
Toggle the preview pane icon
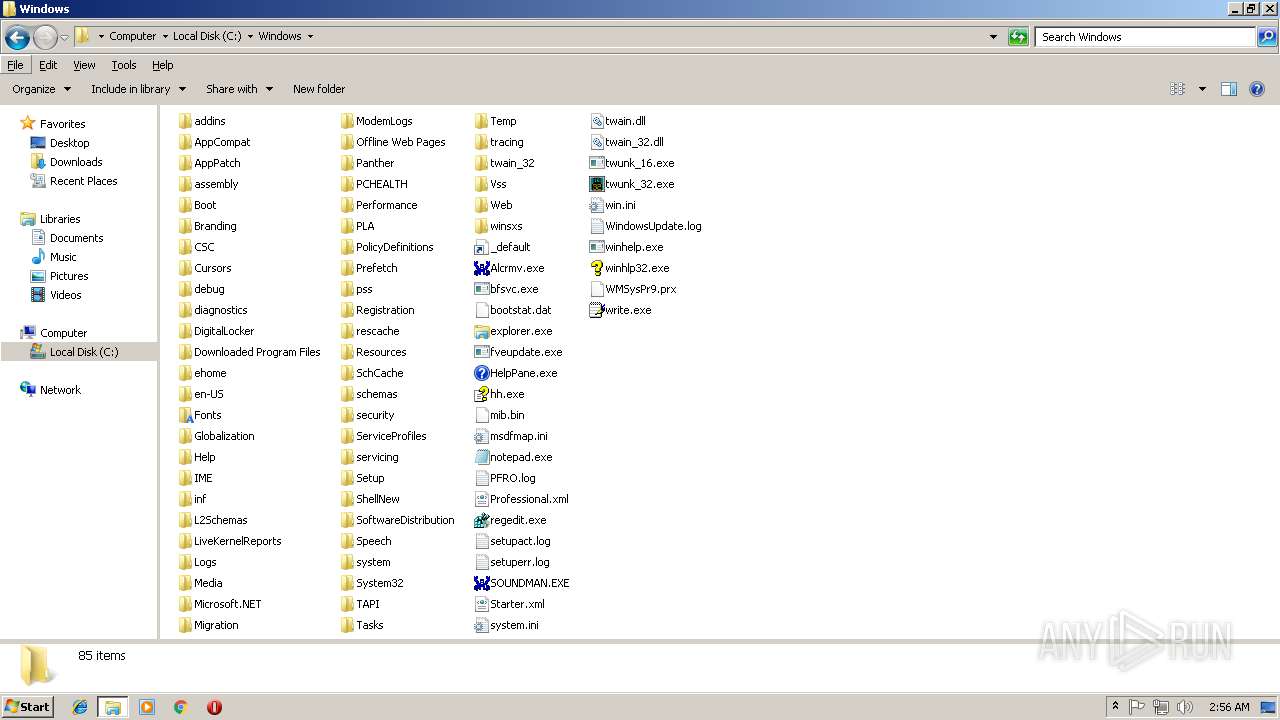1229,89
